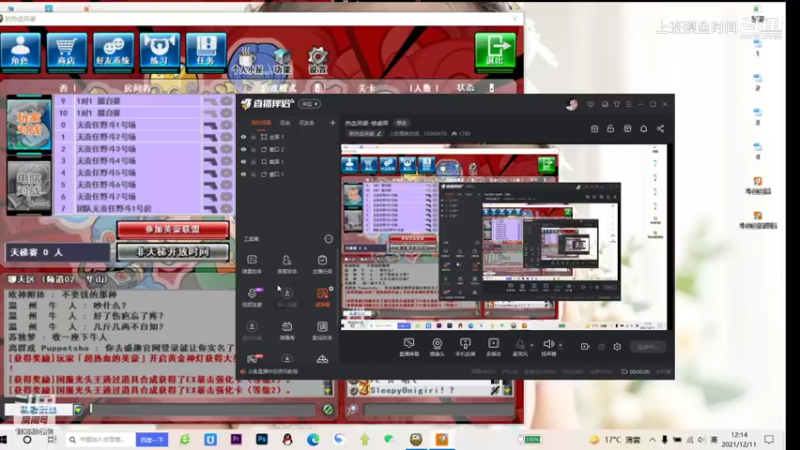Viewport: 800px width, 450px height.
Task: Click the player search input field
Action: (438, 409)
